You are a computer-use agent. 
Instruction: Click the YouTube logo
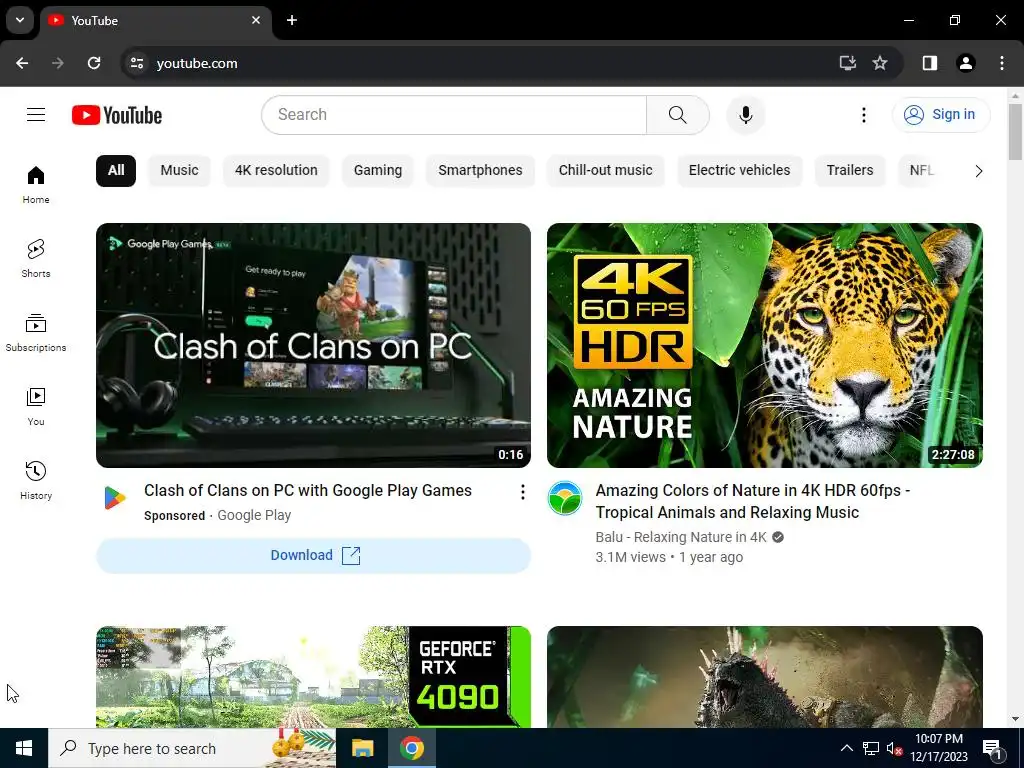tap(117, 115)
